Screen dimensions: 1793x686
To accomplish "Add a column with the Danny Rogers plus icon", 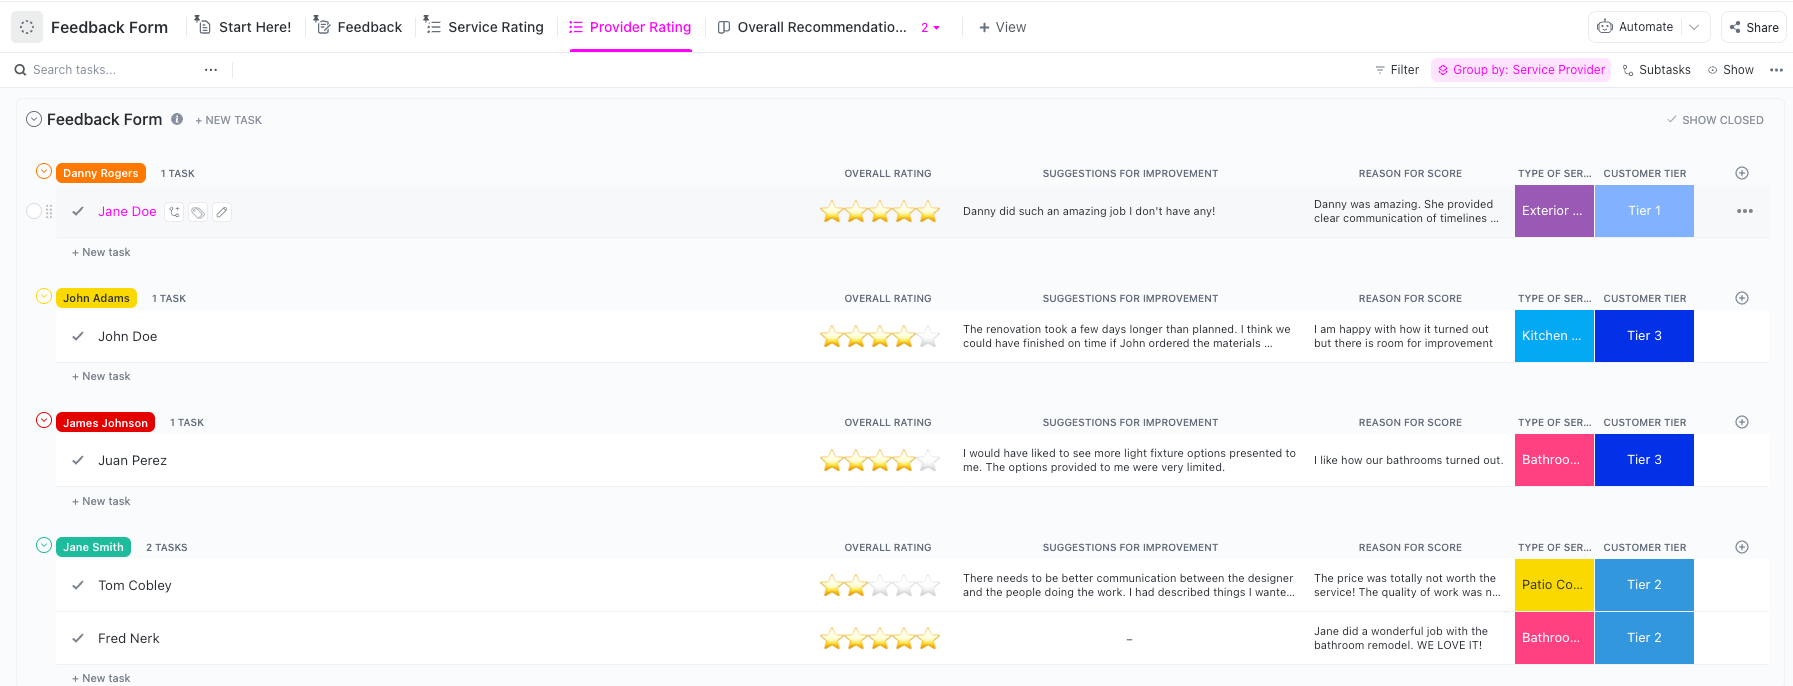I will (1742, 173).
